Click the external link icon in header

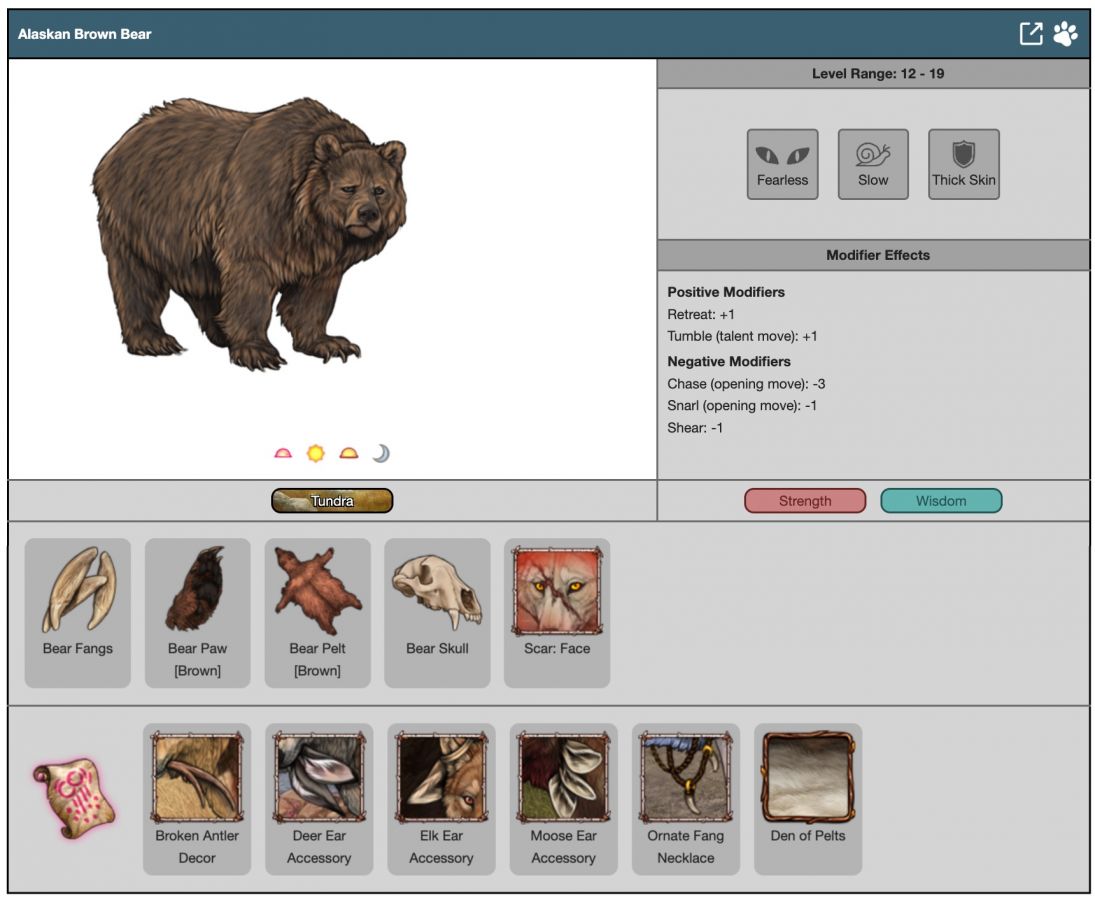click(1030, 34)
